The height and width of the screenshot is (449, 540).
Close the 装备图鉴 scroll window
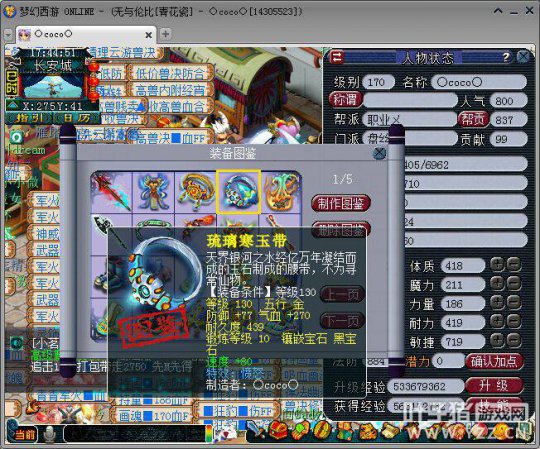[x=380, y=153]
